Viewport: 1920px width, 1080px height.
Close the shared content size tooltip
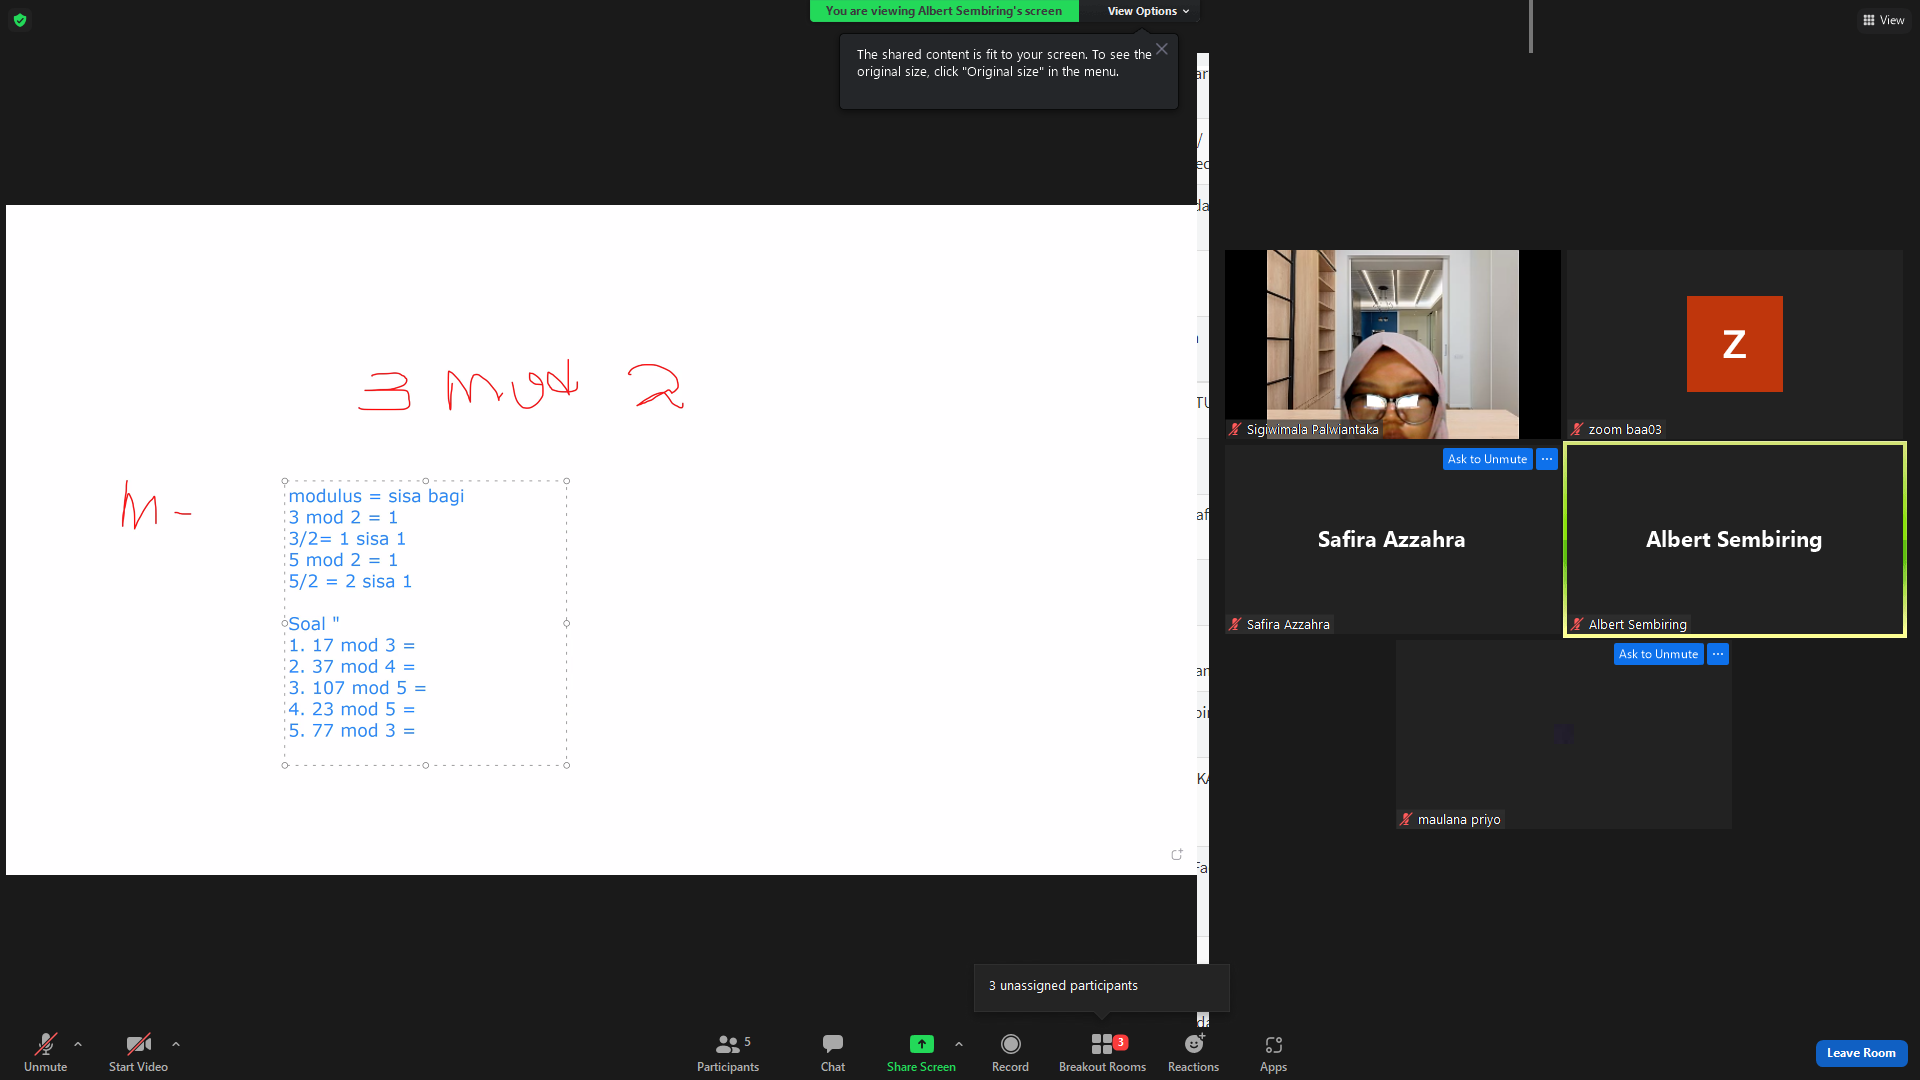click(1162, 49)
